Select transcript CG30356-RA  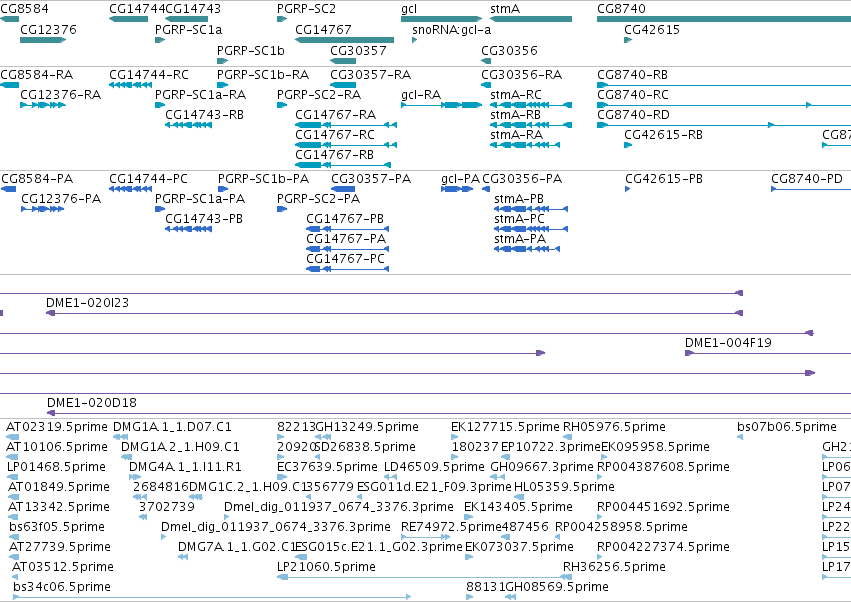pyautogui.click(x=522, y=74)
